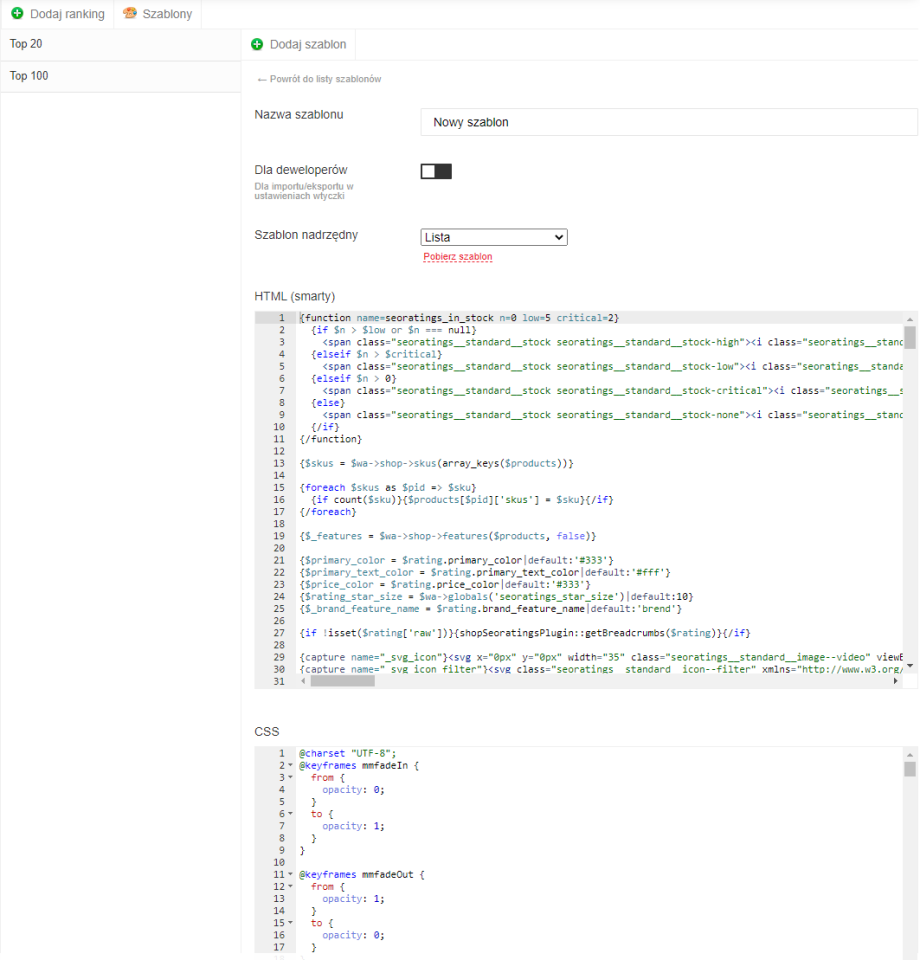920x960 pixels.
Task: Open the Szablon nadrzędny dropdown
Action: click(494, 237)
